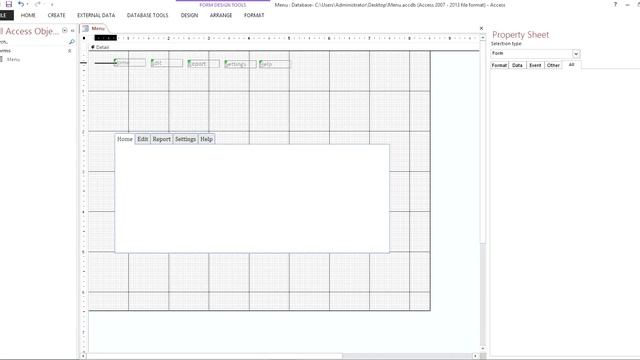Switch to the Property Sheet Other tab
Image resolution: width=640 pixels, height=360 pixels.
[x=553, y=65]
